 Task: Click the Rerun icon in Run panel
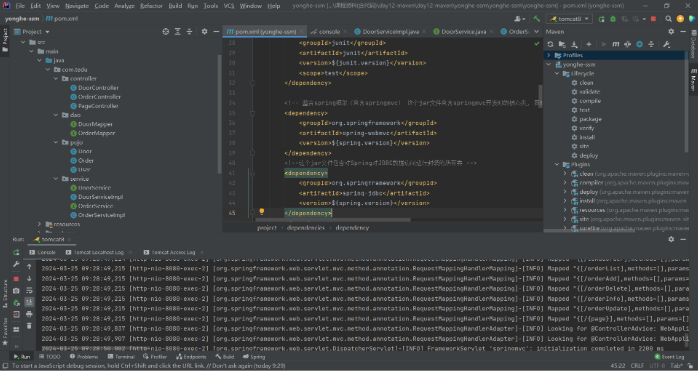pyautogui.click(x=16, y=253)
